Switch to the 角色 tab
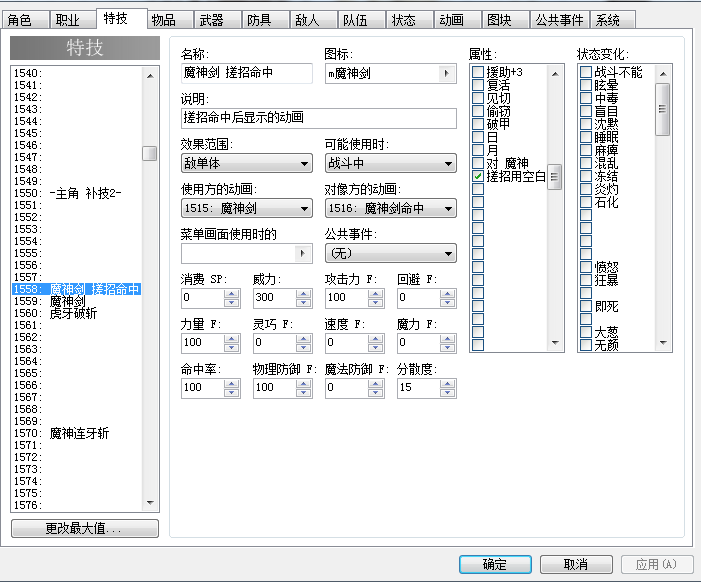The width and height of the screenshot is (701, 582). [x=25, y=20]
